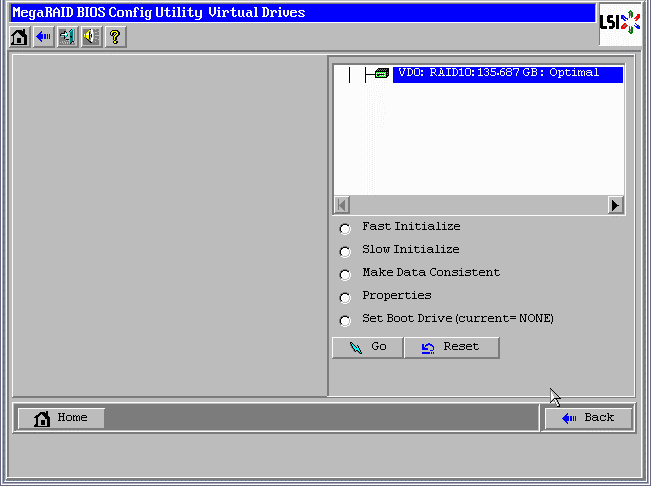Select Slow Initialize radio button

coord(345,252)
